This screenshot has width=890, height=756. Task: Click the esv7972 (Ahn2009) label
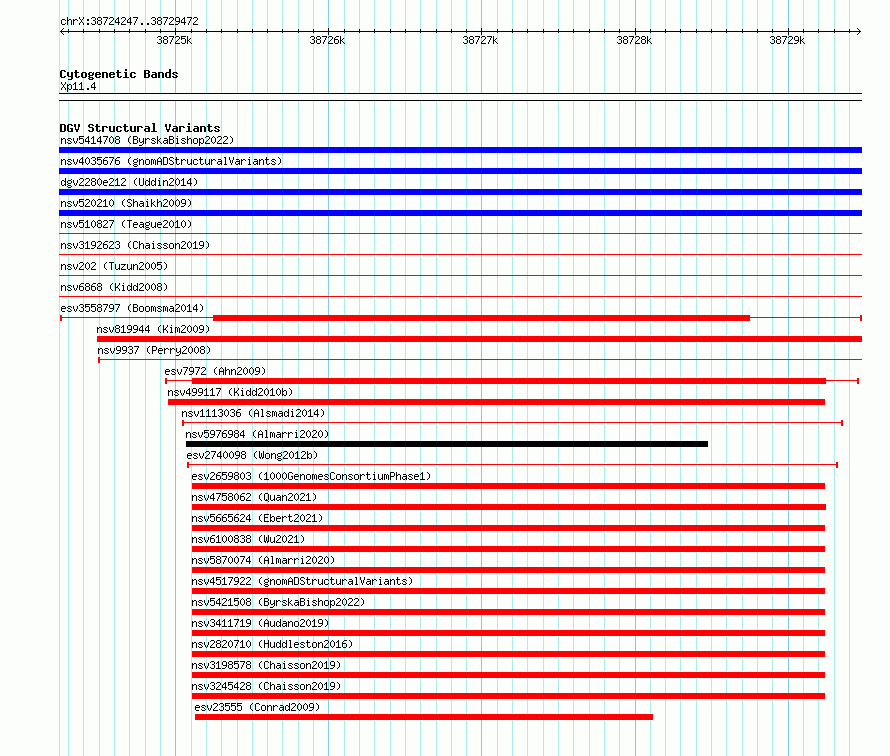tap(215, 371)
